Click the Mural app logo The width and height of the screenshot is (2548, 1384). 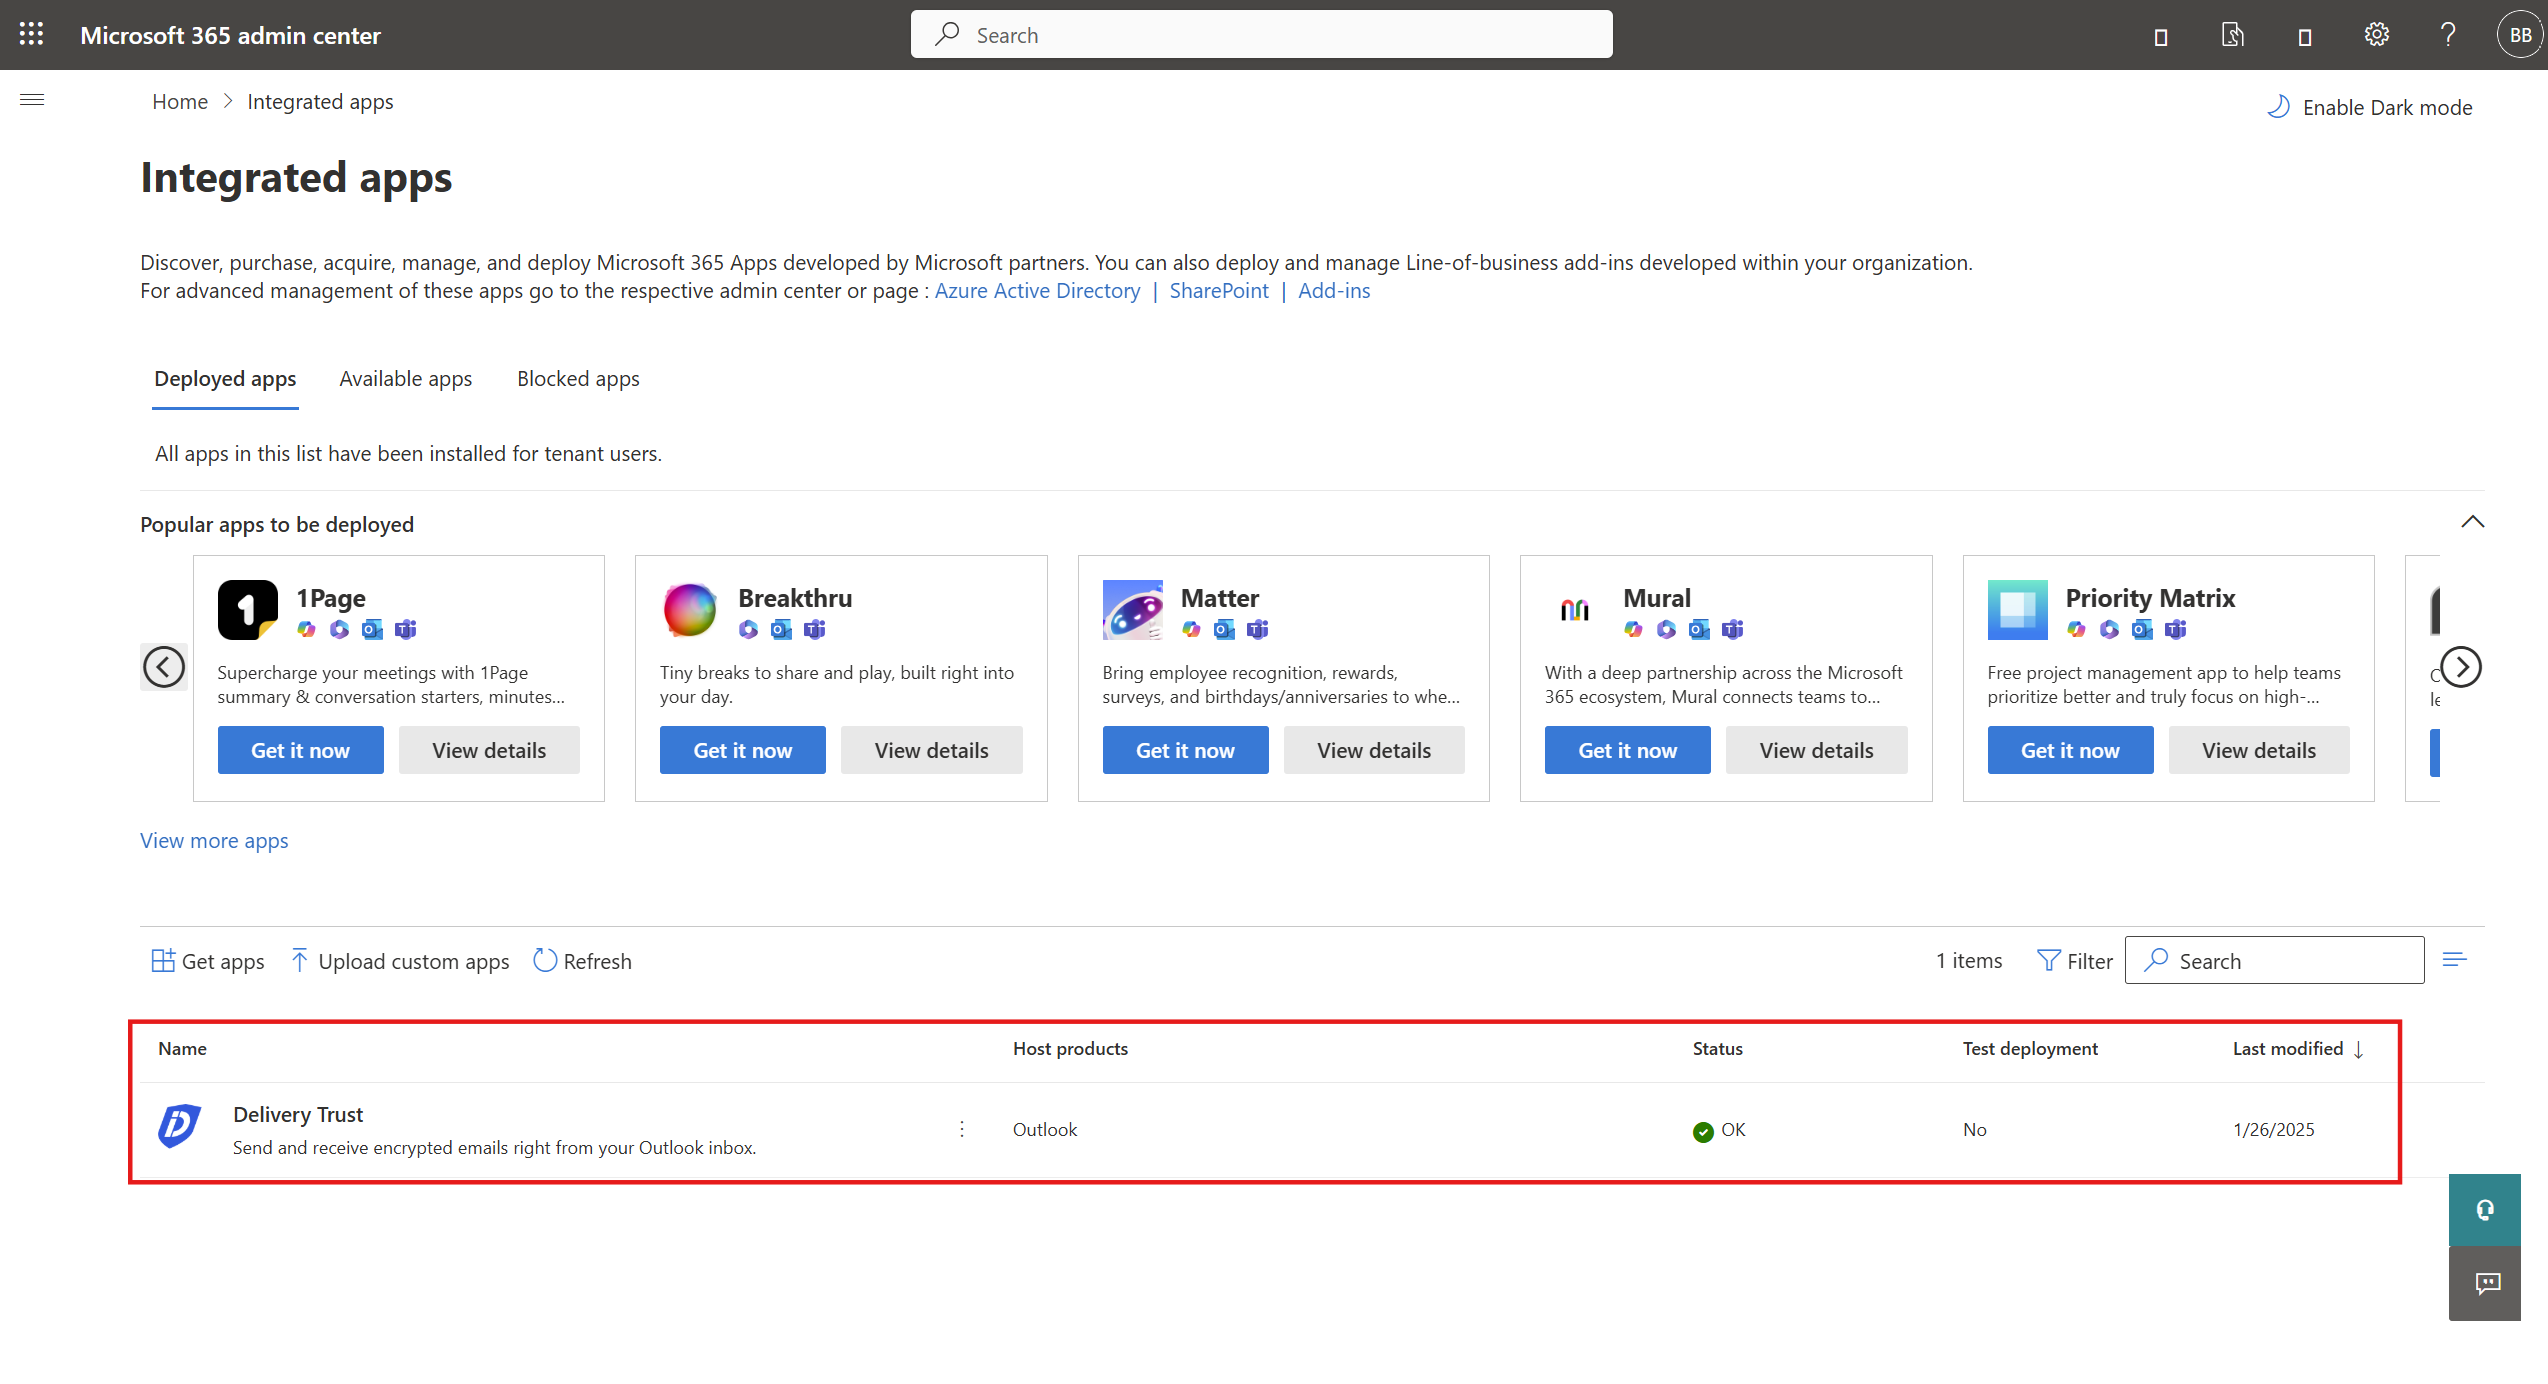tap(1575, 609)
